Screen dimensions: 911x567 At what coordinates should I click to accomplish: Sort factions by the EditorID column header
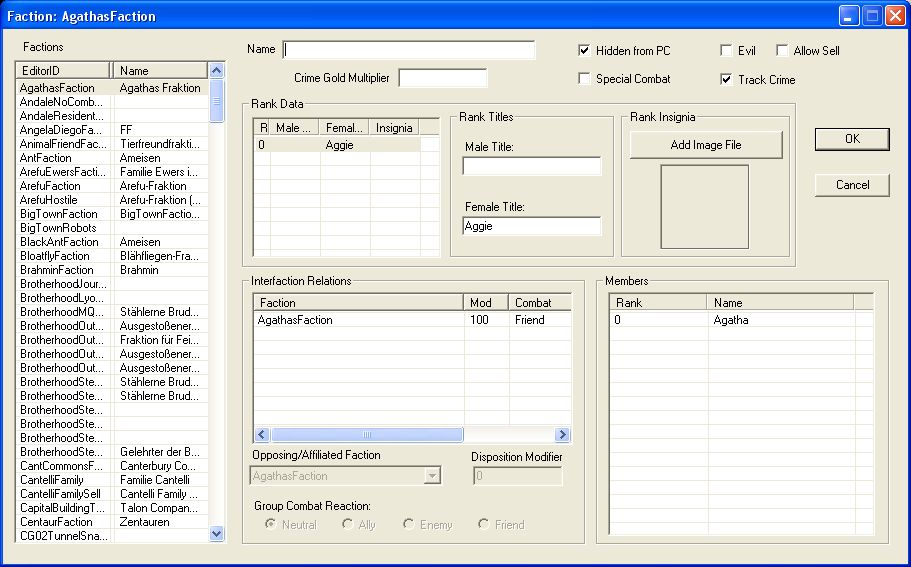click(x=63, y=70)
